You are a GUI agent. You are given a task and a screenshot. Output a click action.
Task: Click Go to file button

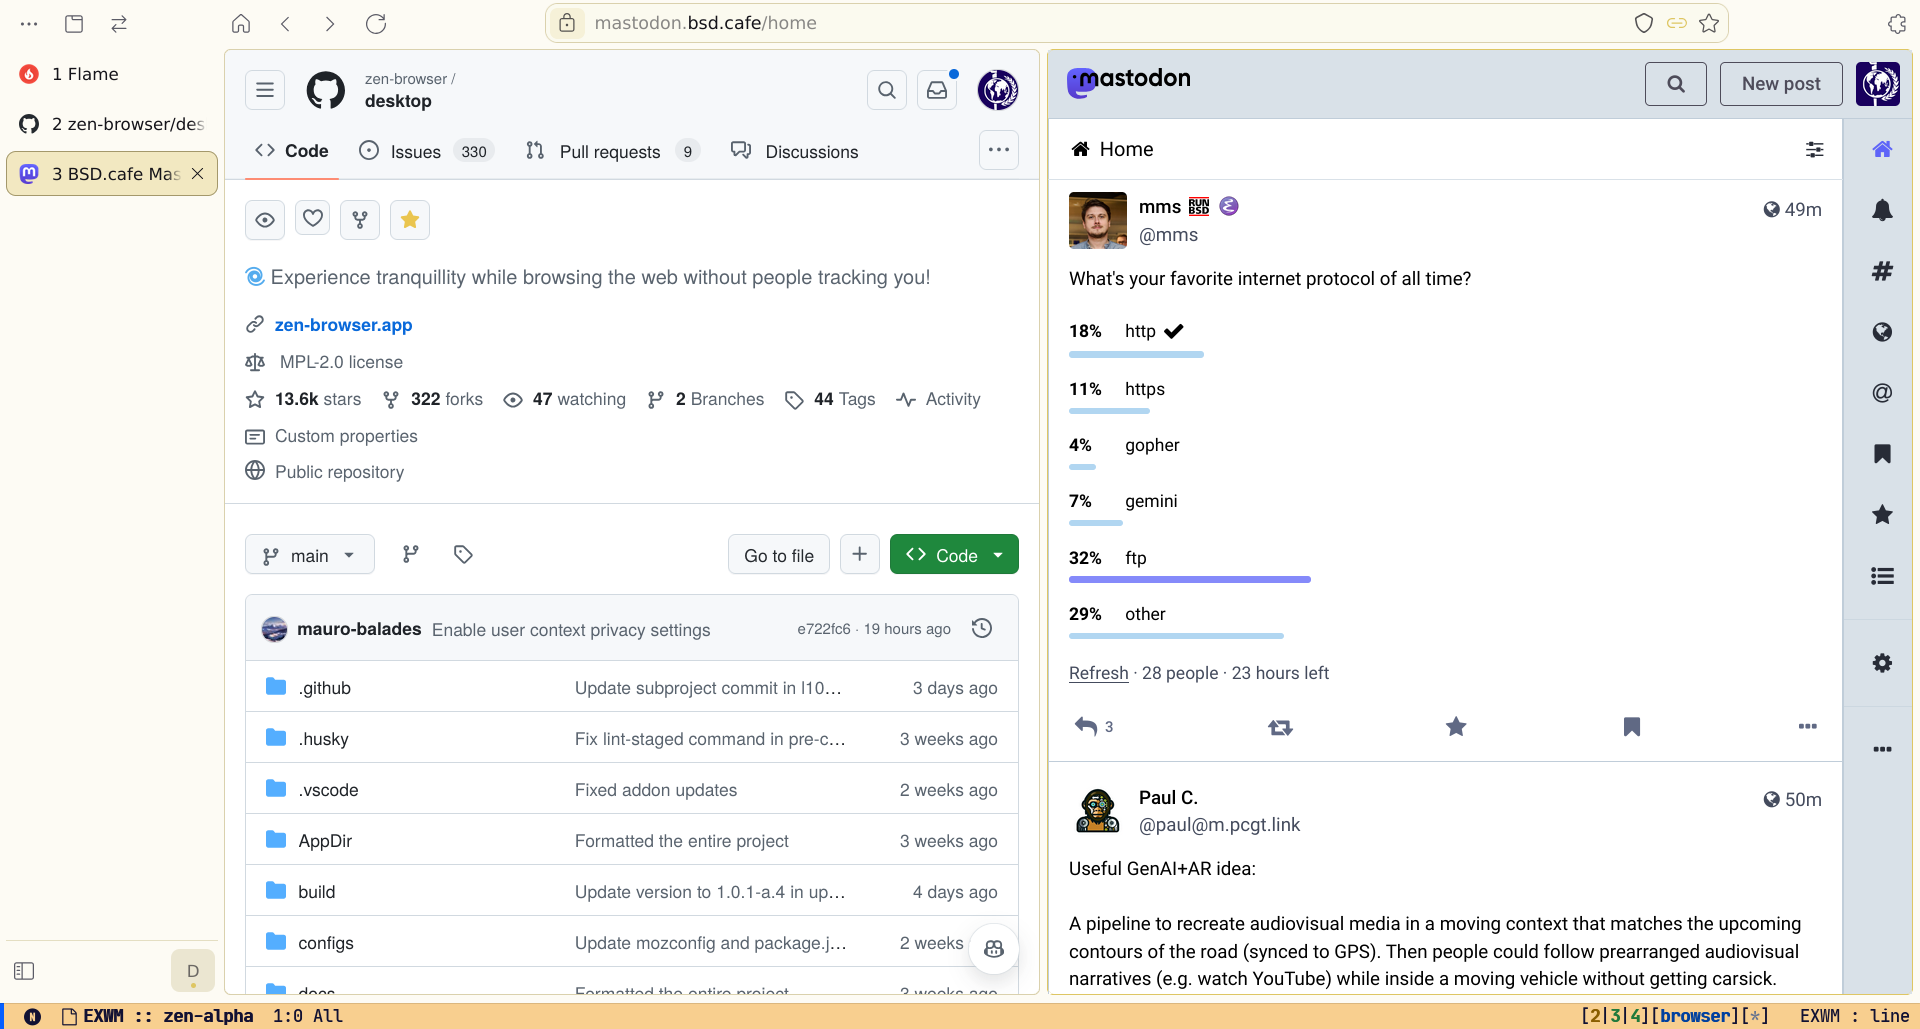click(779, 555)
